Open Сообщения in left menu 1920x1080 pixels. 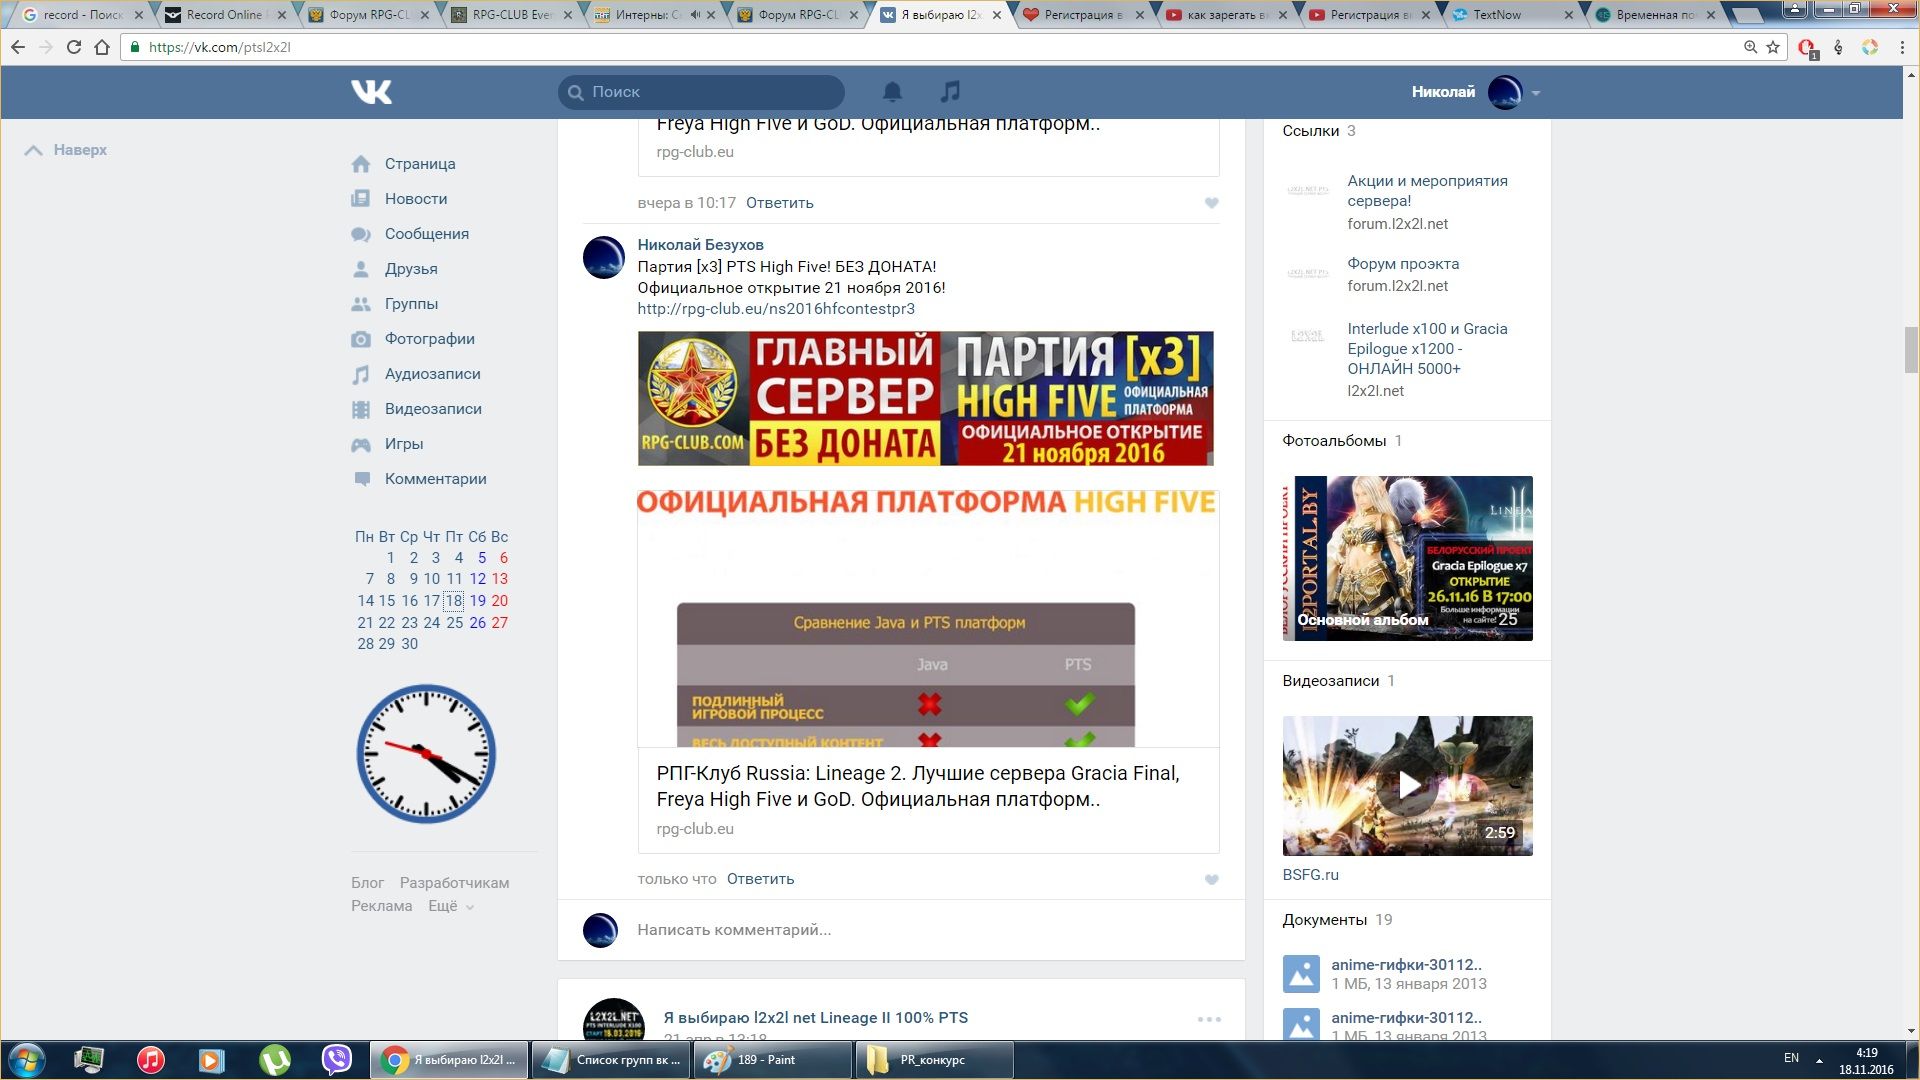tap(427, 234)
